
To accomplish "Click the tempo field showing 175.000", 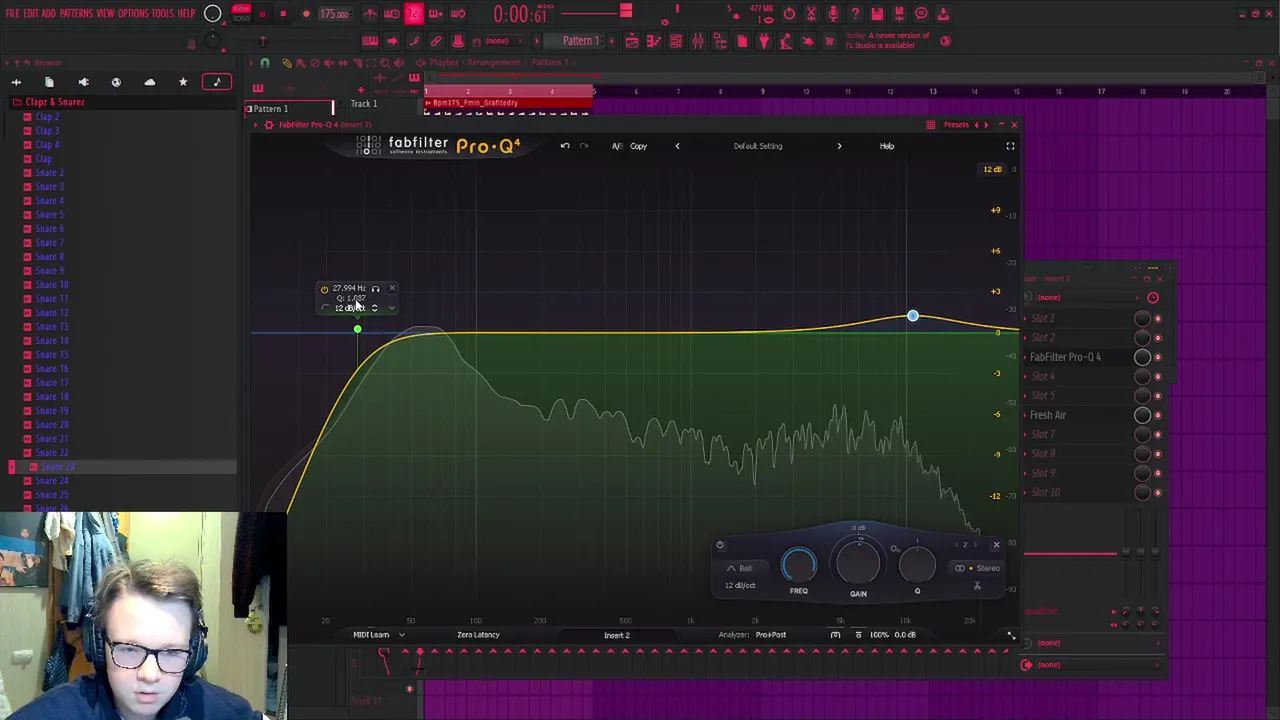I will (335, 14).
